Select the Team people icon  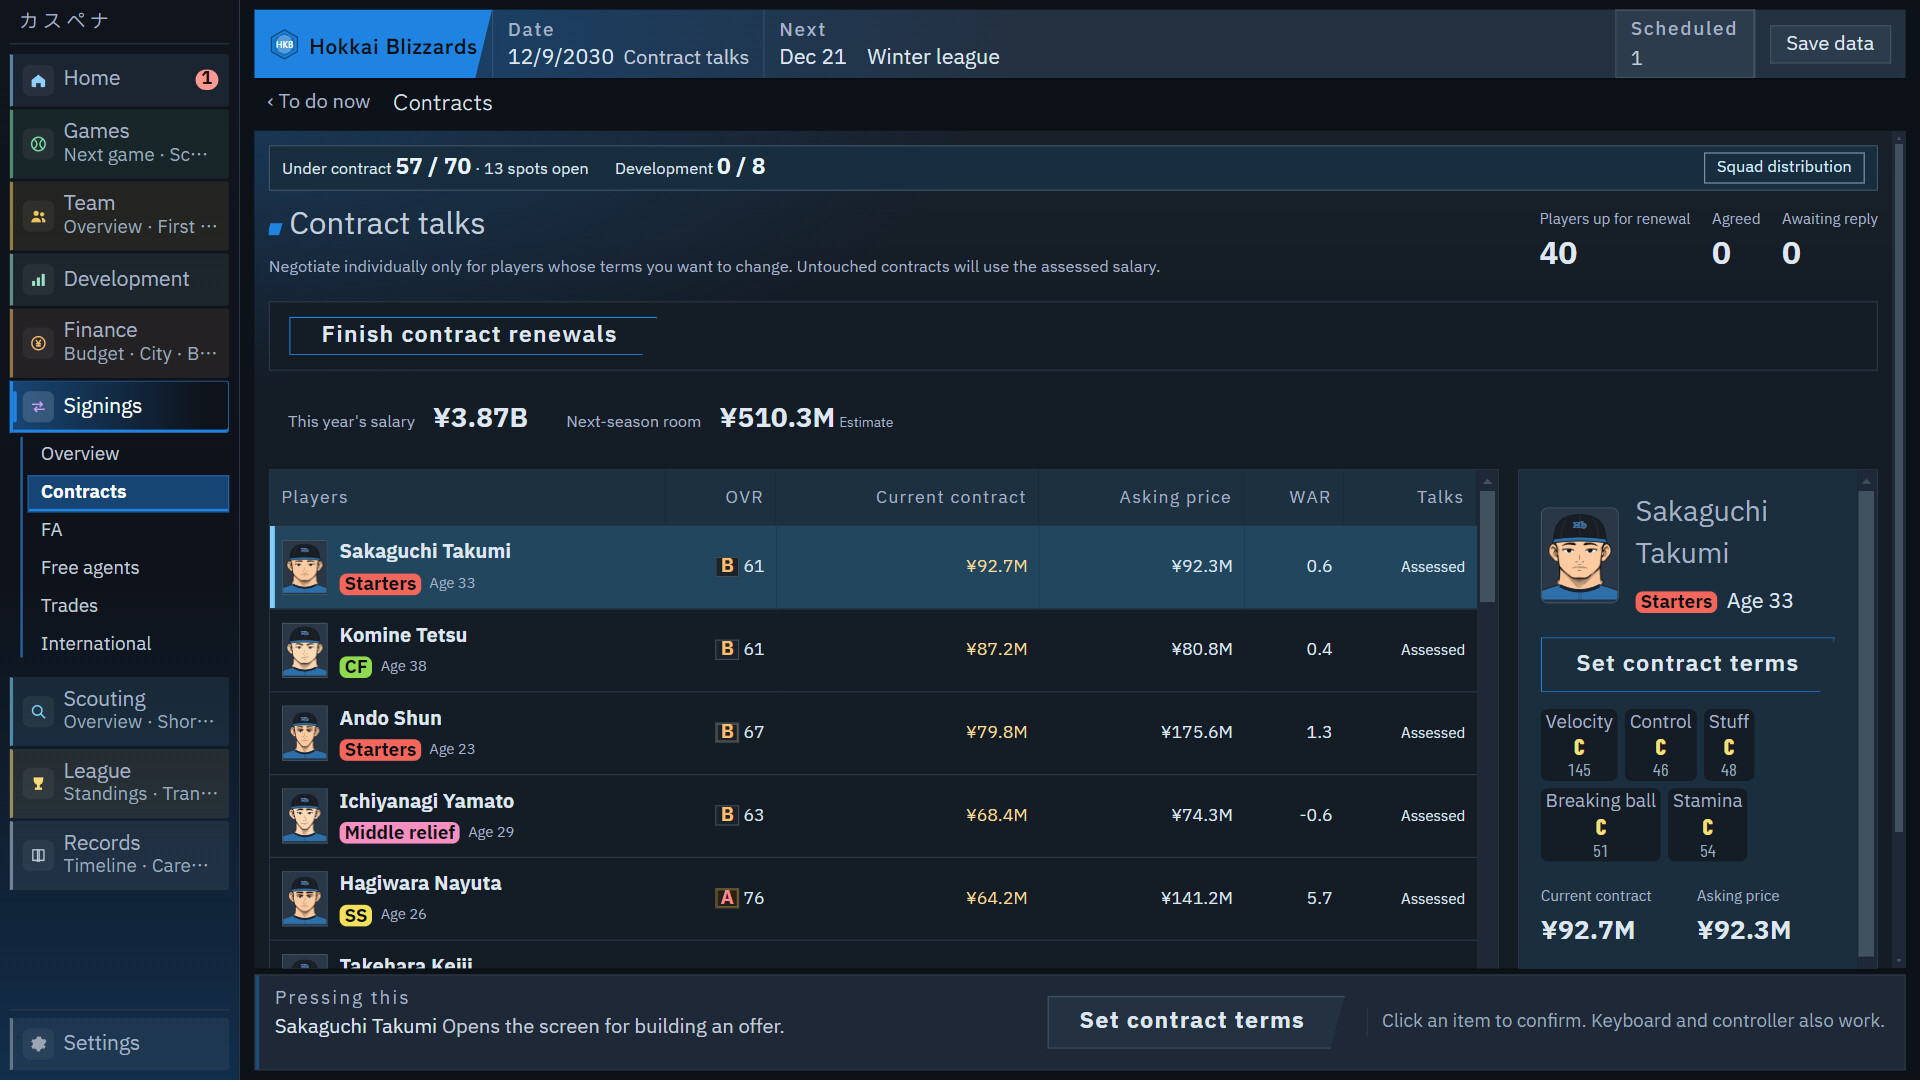38,216
